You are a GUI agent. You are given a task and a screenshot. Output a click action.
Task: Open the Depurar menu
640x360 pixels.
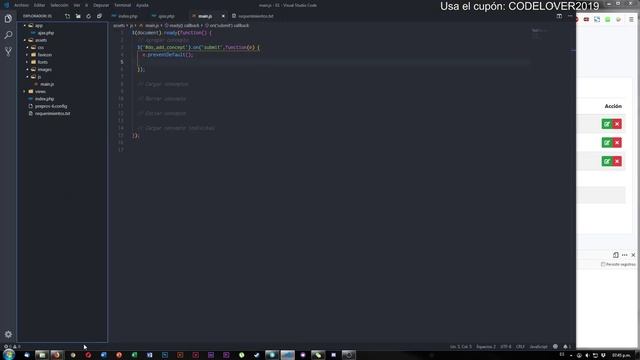[101, 5]
